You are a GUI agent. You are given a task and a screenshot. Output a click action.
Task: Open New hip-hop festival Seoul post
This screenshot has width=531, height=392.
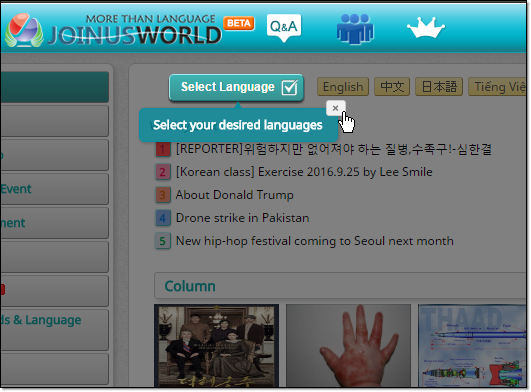pos(315,241)
